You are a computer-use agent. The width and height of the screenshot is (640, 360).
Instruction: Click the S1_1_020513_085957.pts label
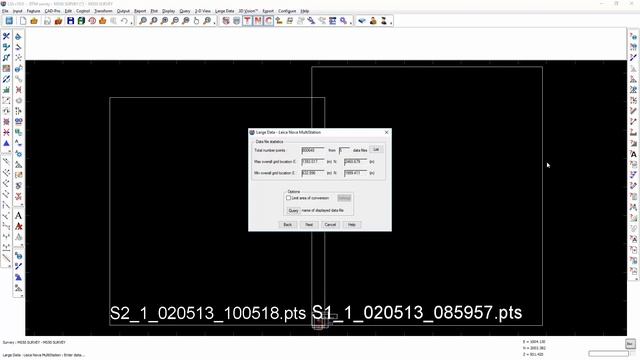417,313
